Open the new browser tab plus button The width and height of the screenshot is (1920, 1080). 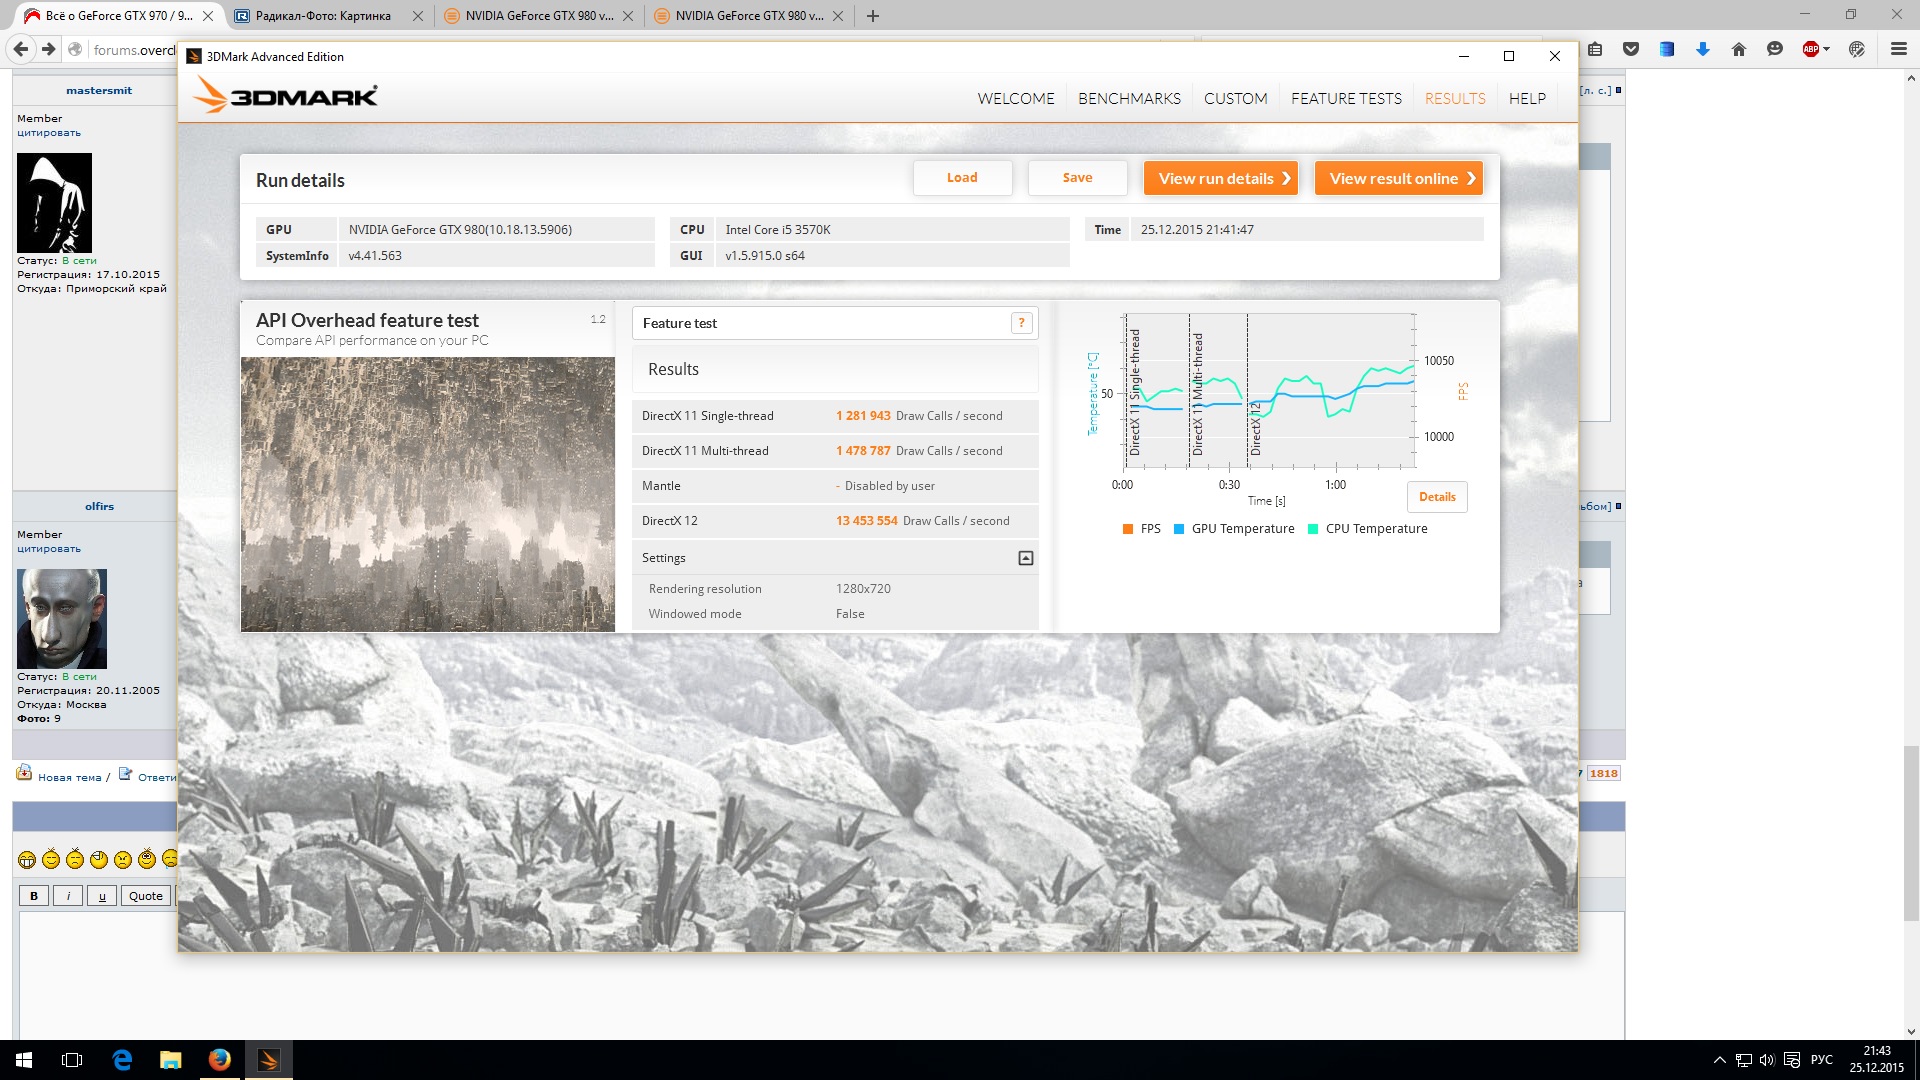(873, 16)
